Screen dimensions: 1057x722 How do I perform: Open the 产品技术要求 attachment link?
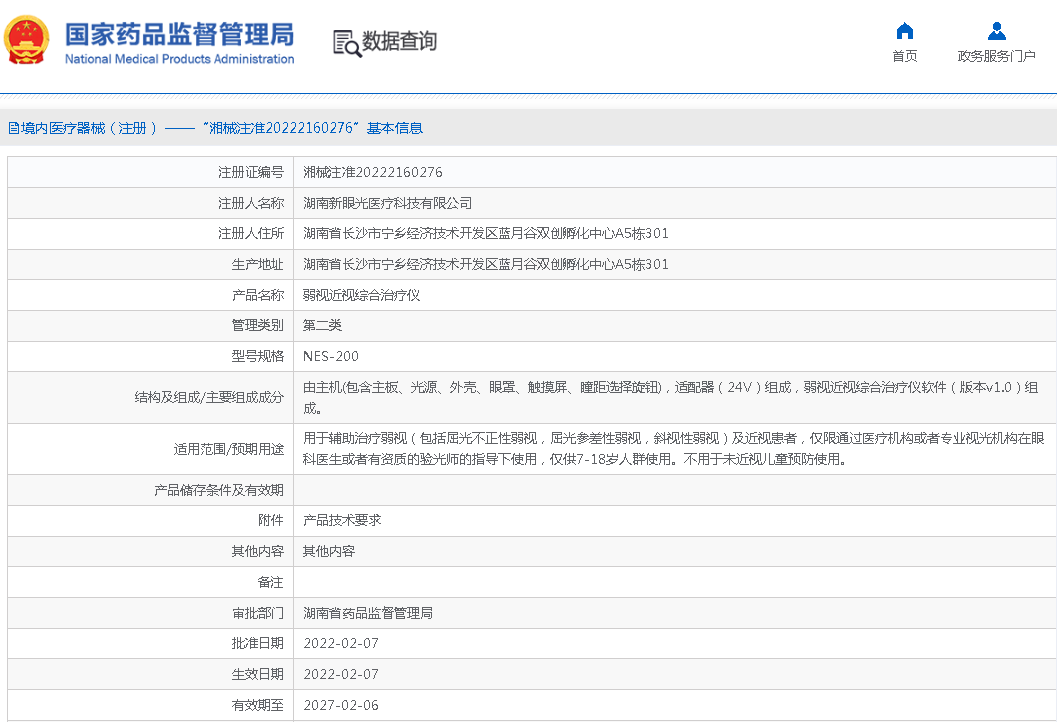coord(342,520)
